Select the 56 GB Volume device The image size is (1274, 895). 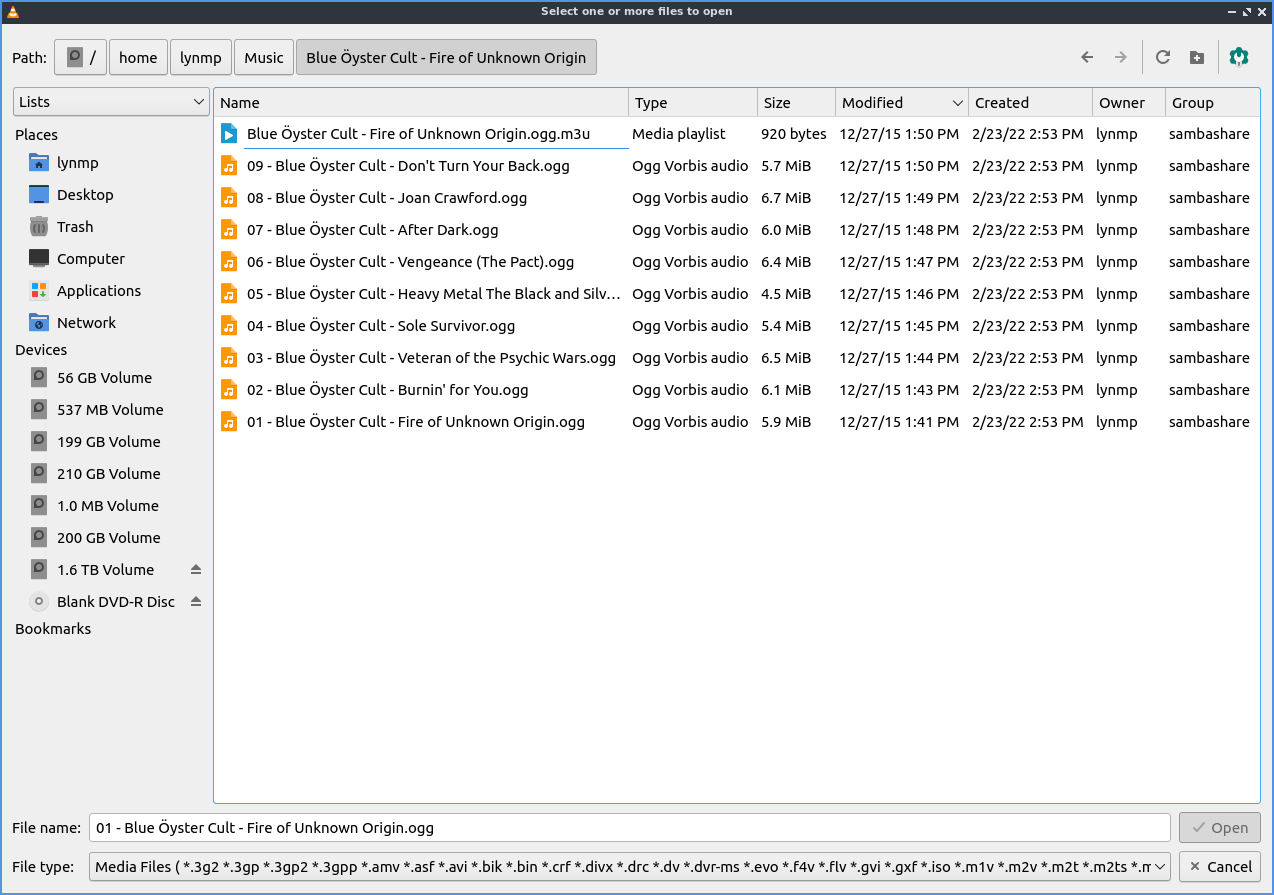point(104,378)
